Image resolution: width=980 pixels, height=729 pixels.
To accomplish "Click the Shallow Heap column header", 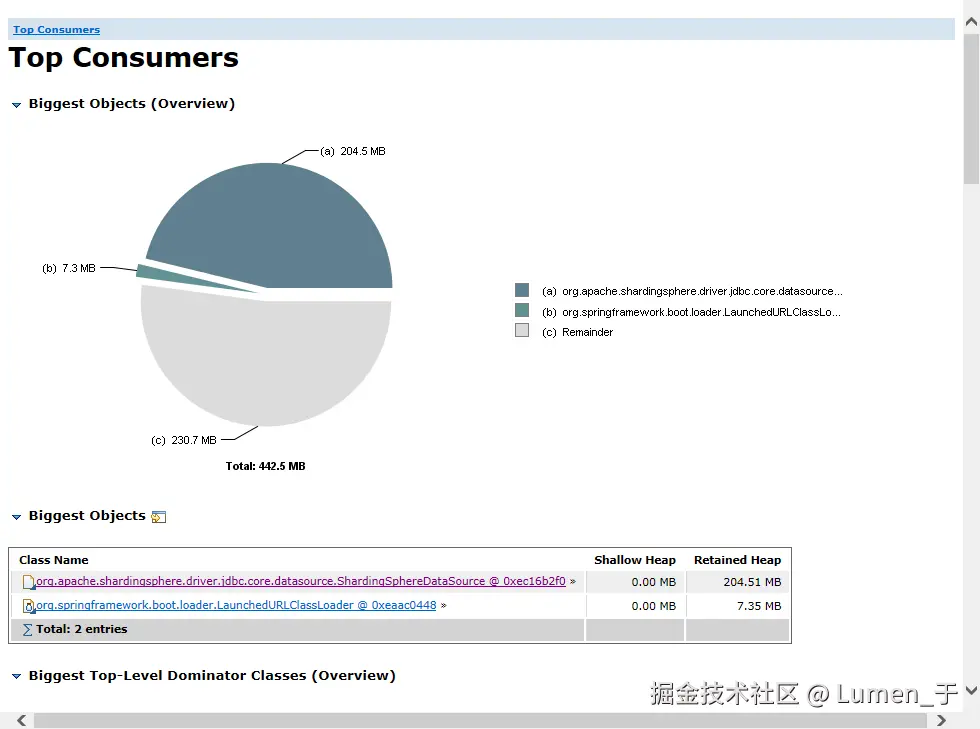I will tap(635, 560).
